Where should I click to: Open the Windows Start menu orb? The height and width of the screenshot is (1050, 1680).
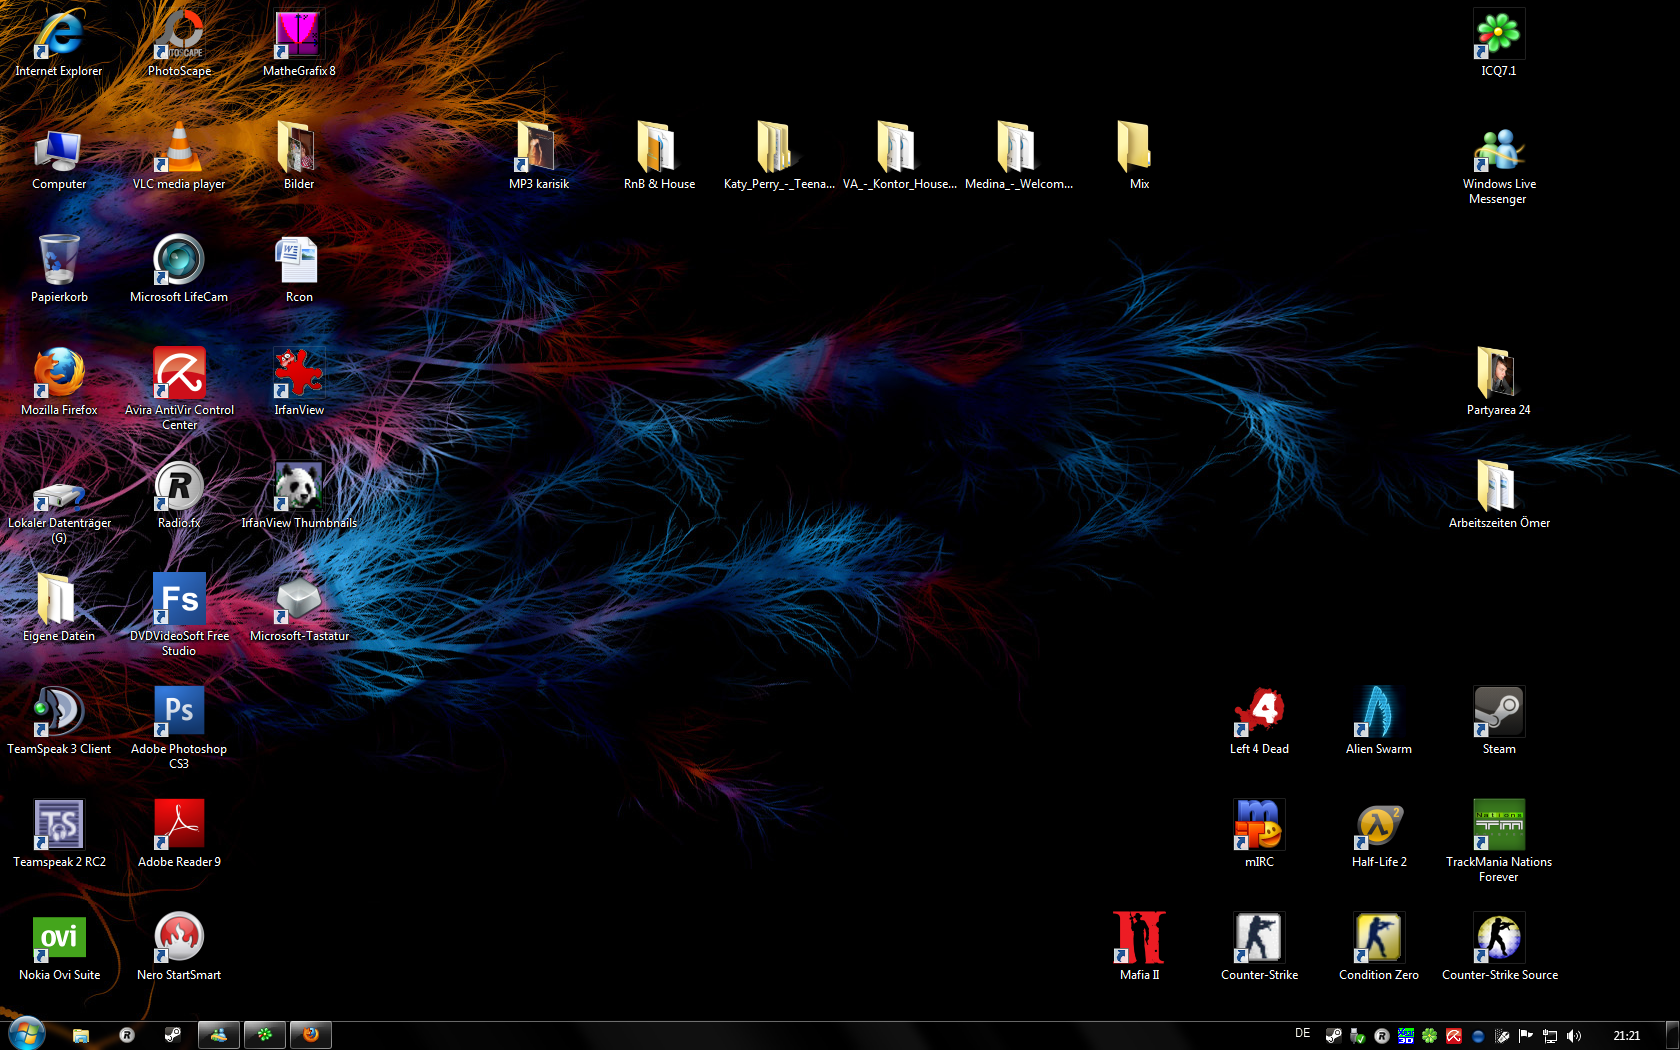(27, 1034)
